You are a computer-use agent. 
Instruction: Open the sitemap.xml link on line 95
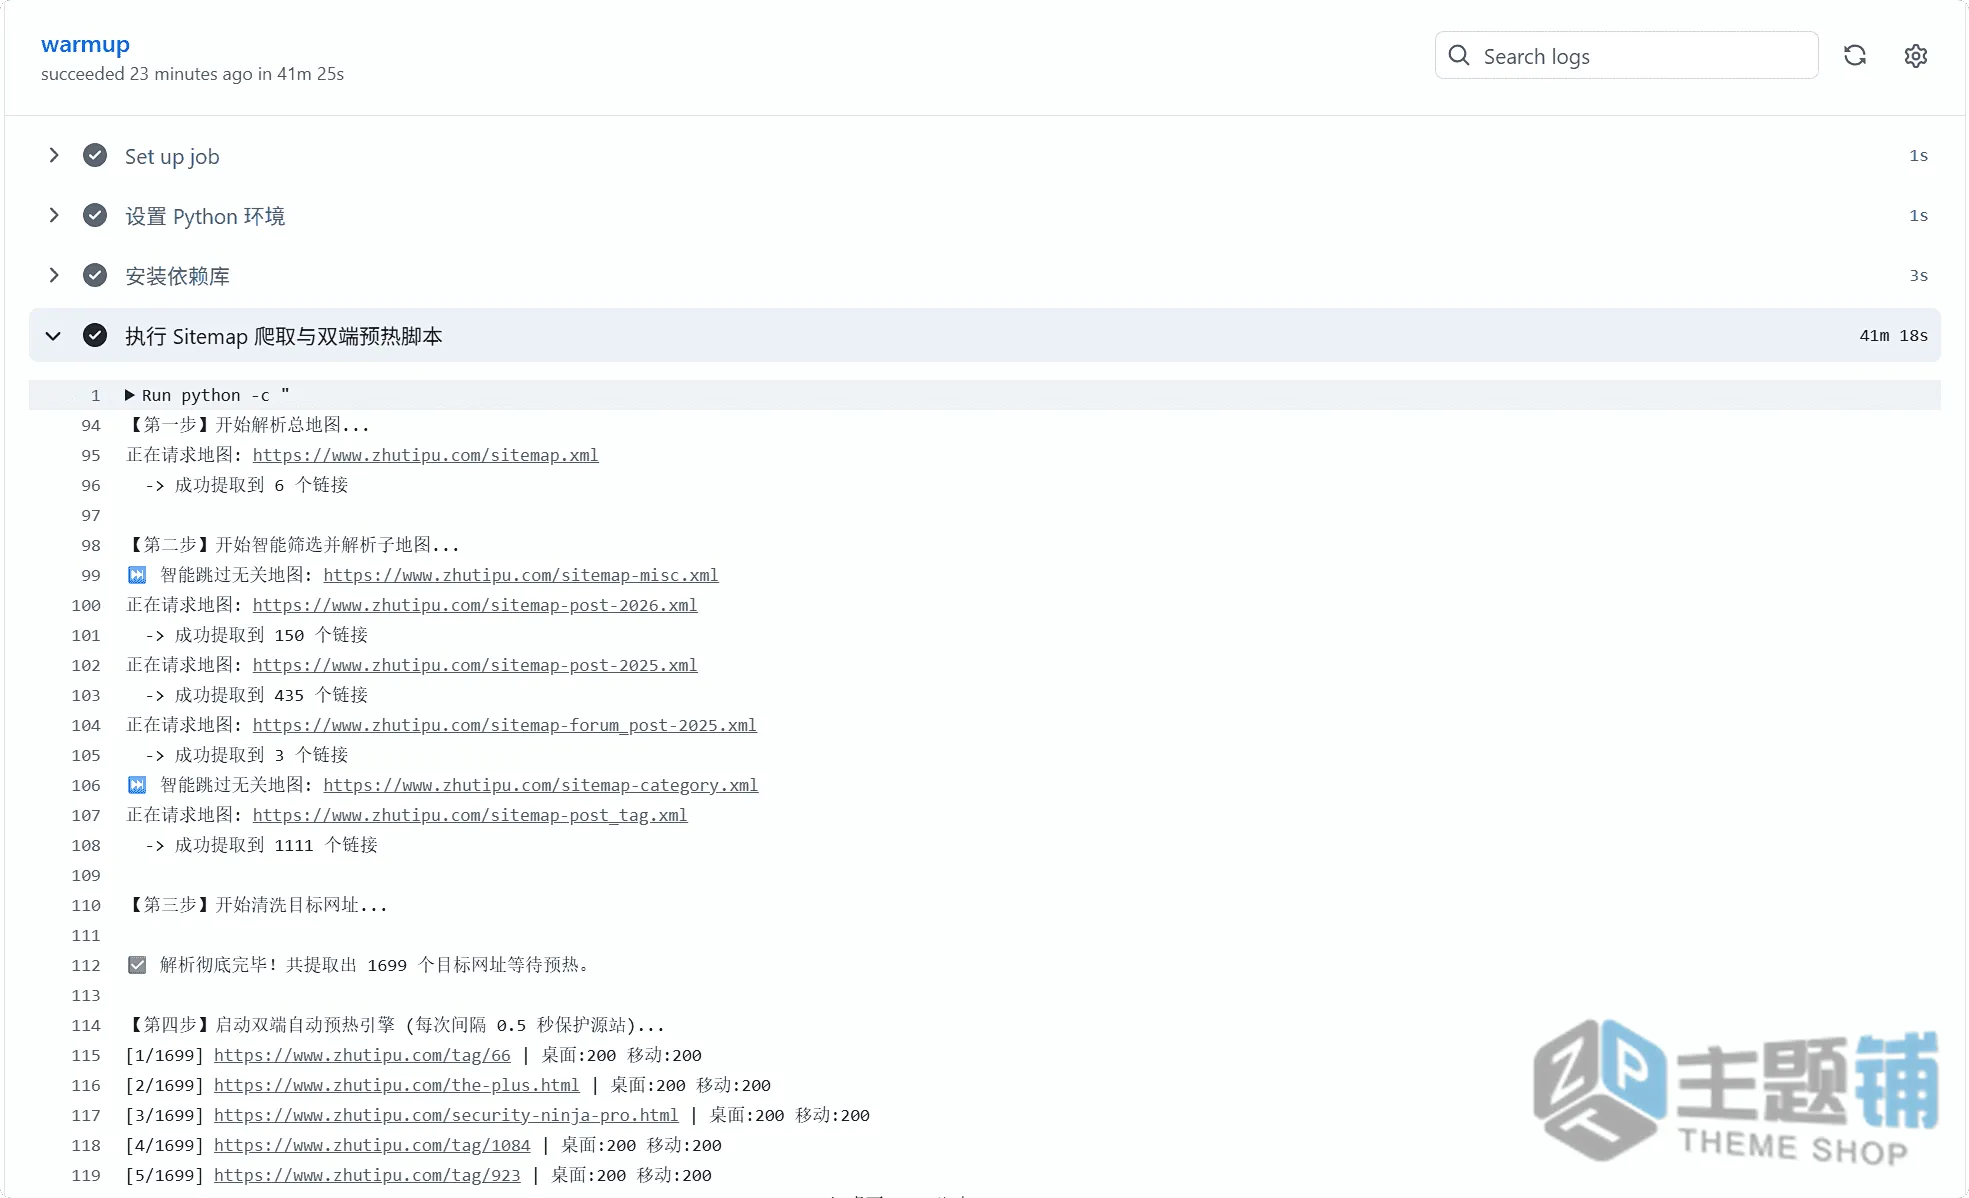tap(425, 455)
